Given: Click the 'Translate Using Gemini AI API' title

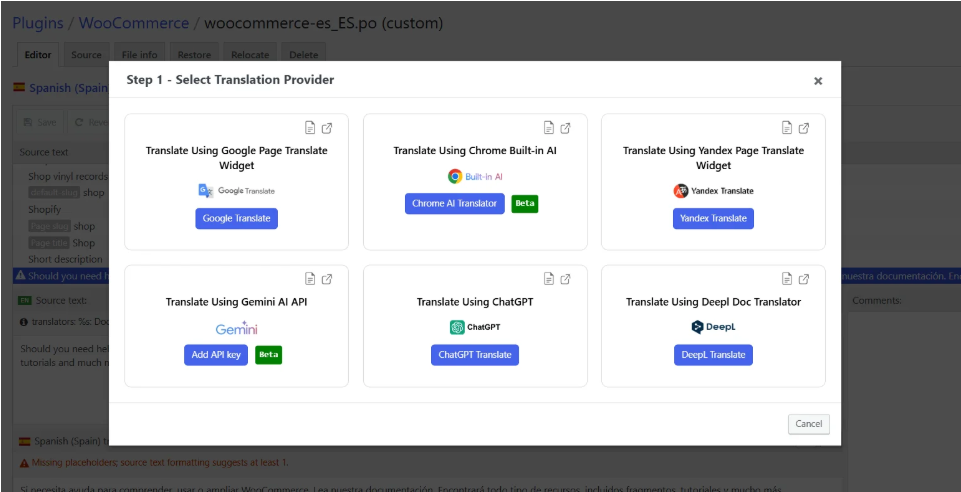Looking at the screenshot, I should 237,302.
